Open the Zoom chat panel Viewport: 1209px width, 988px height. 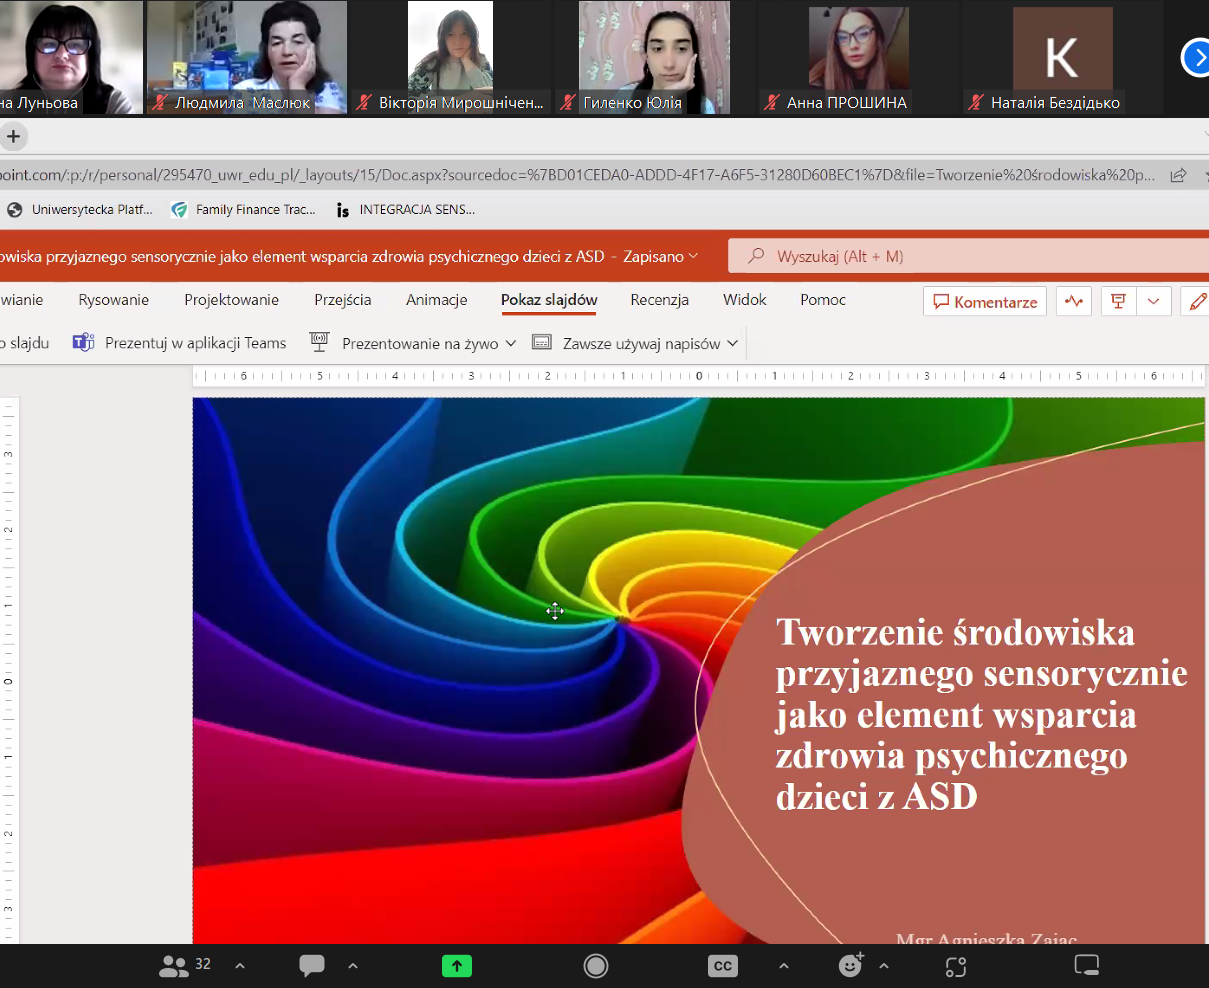click(312, 965)
